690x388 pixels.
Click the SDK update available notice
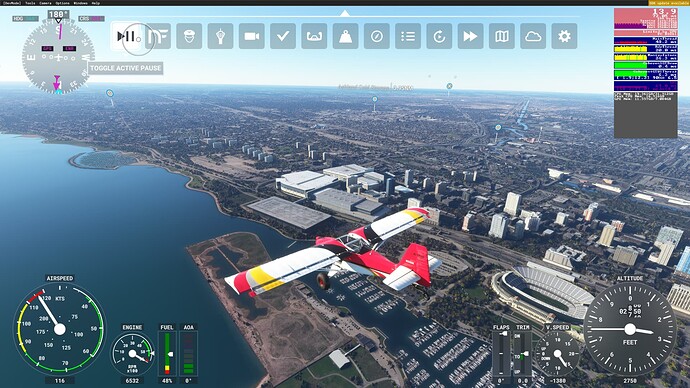[668, 3]
